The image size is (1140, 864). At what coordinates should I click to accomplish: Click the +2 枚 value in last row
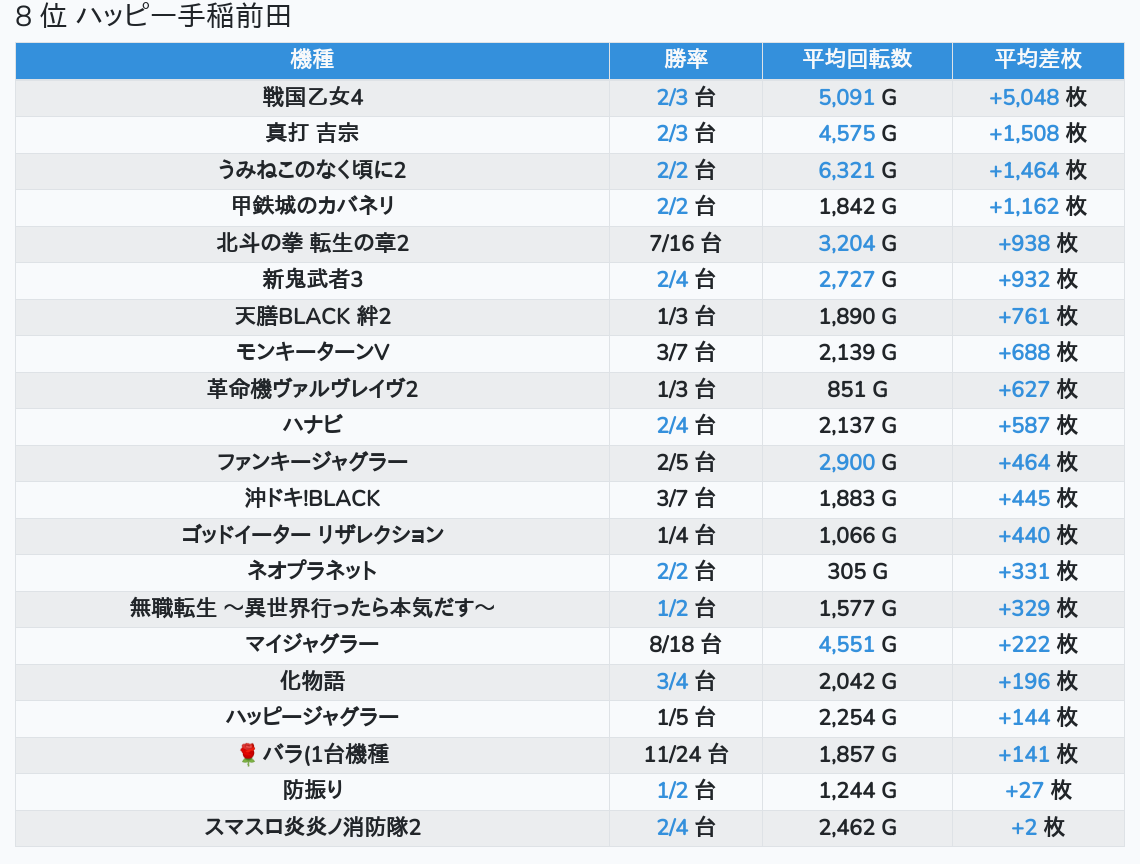pyautogui.click(x=1037, y=827)
